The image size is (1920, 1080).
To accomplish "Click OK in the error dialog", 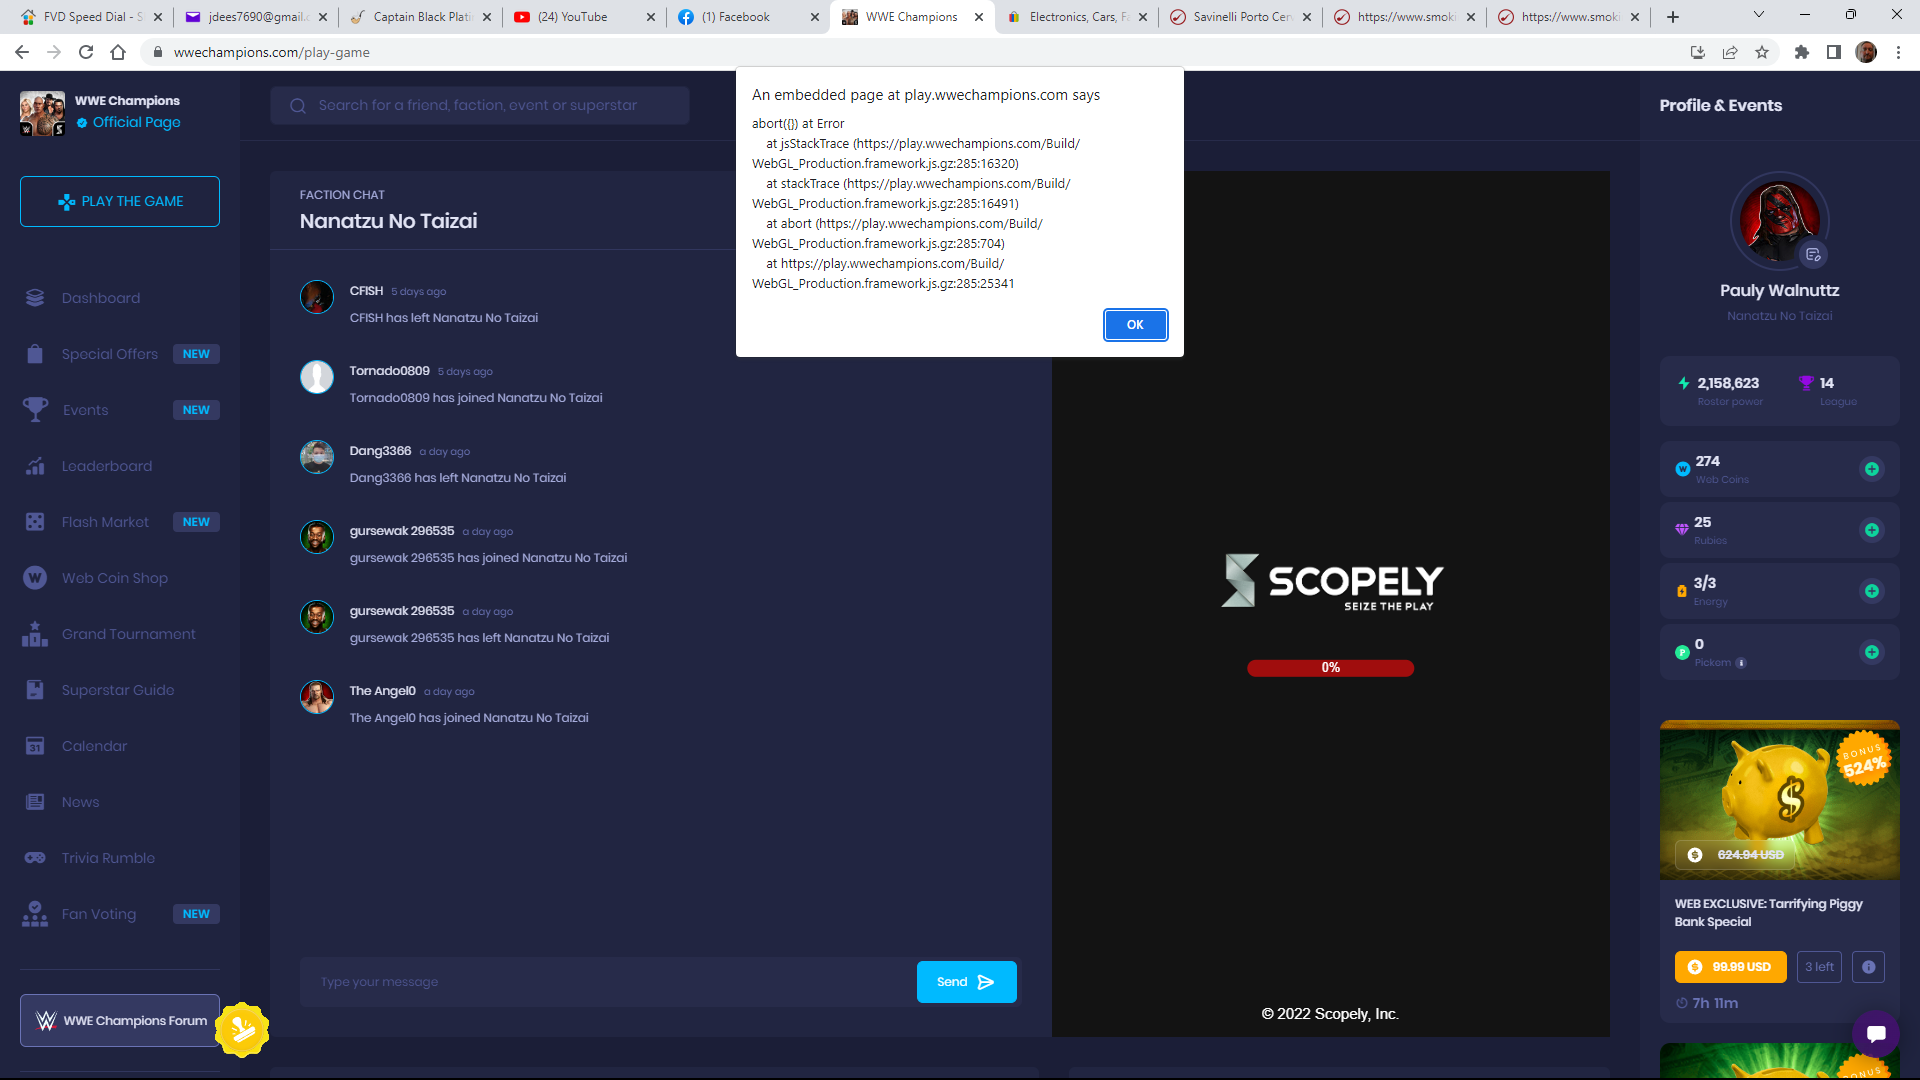I will (x=1135, y=325).
